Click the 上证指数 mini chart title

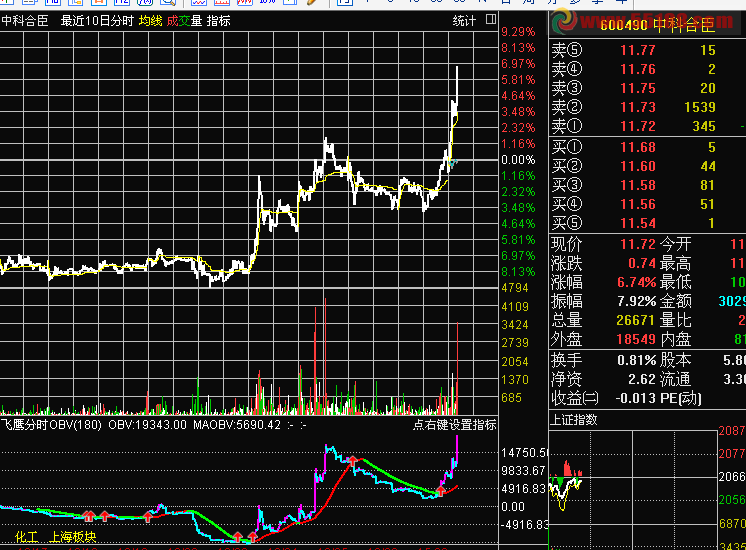click(x=573, y=420)
